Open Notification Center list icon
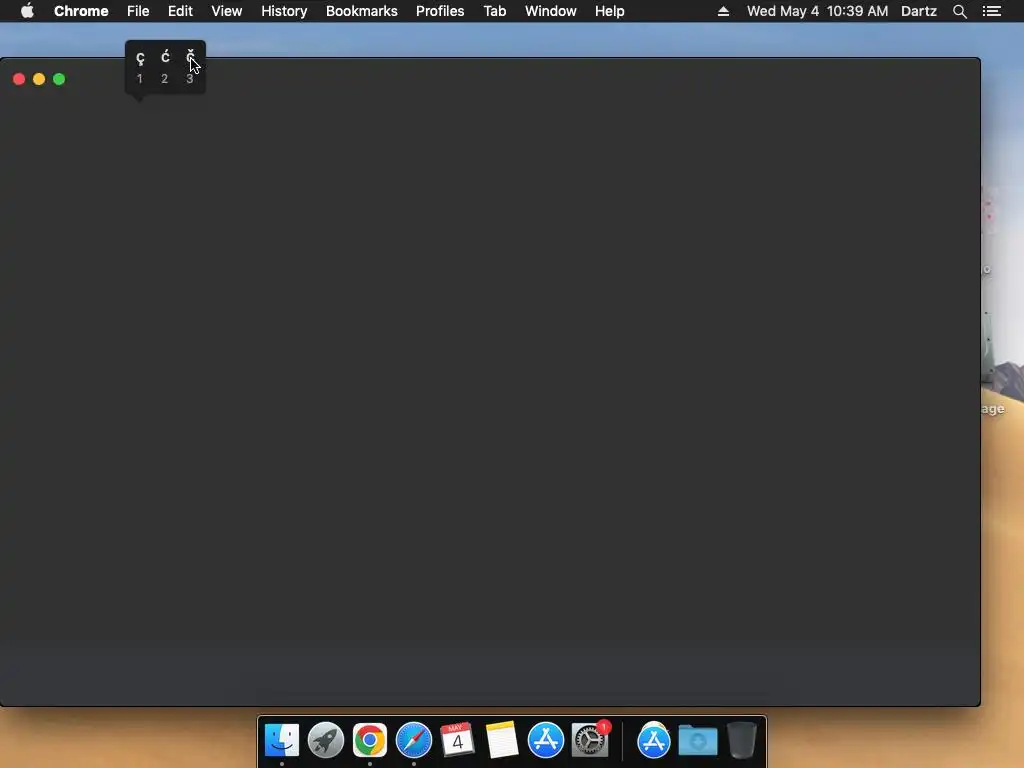 click(992, 11)
